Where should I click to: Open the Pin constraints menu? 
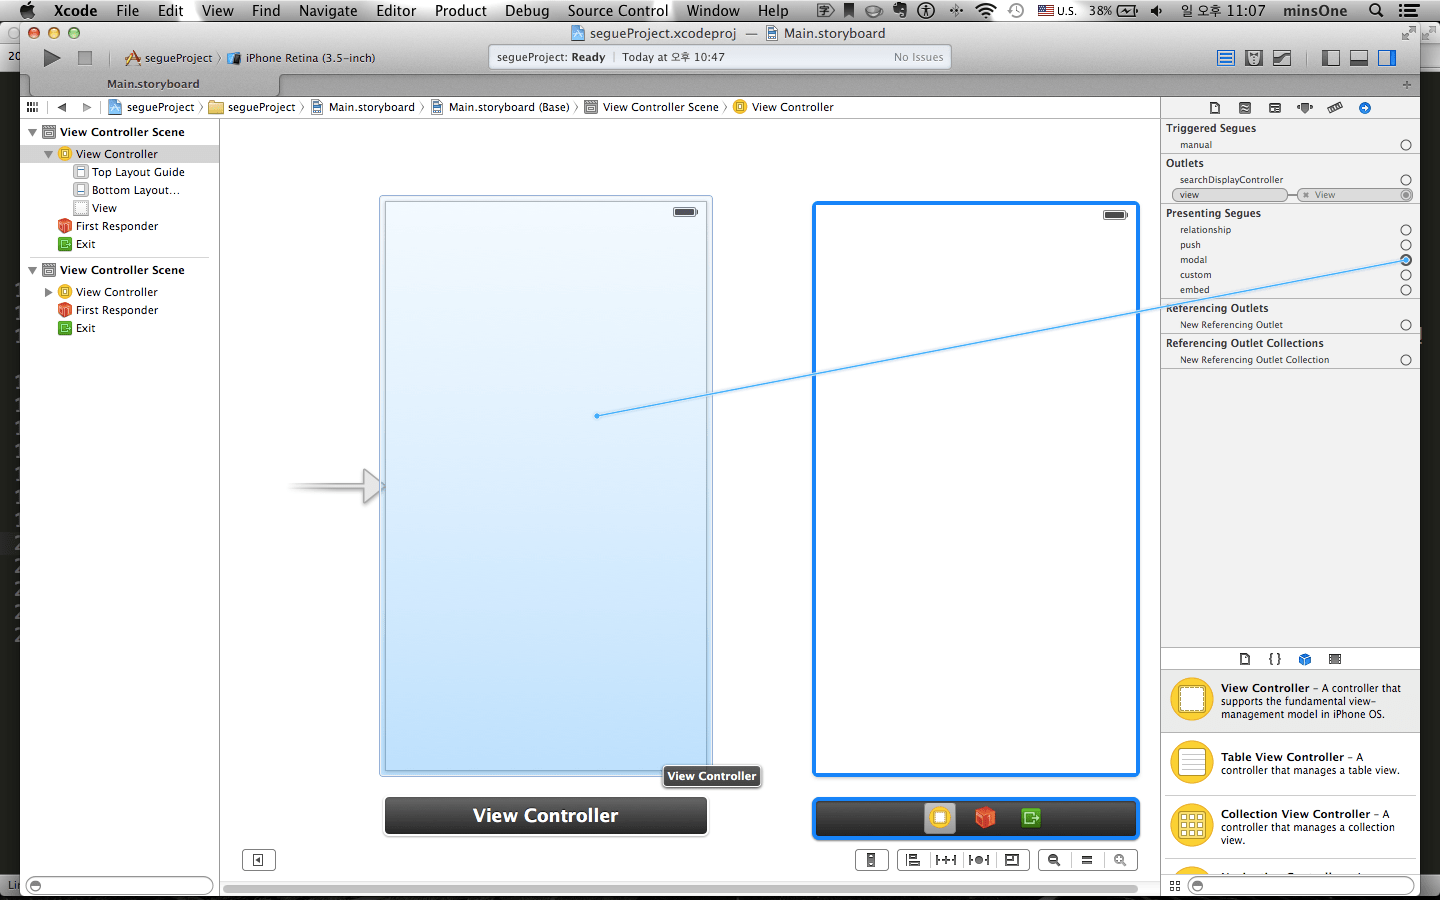(946, 860)
